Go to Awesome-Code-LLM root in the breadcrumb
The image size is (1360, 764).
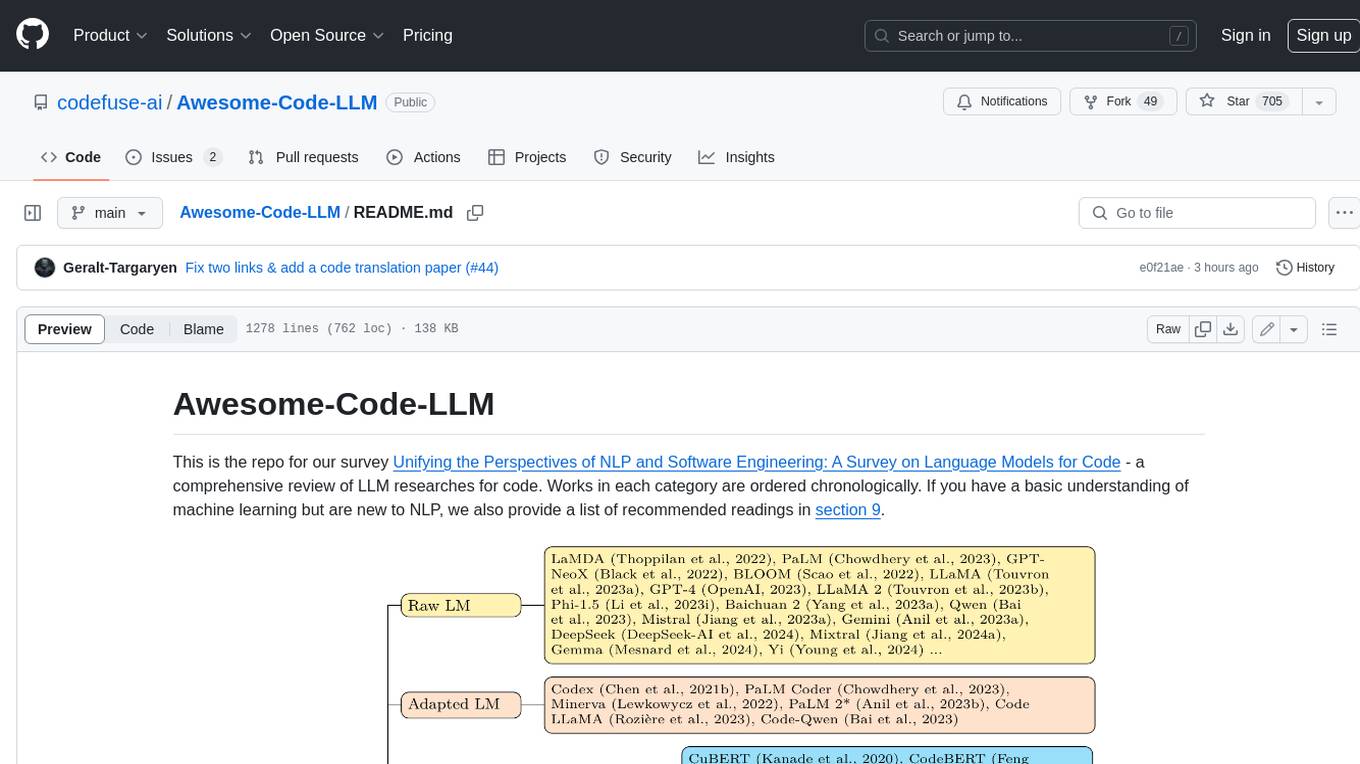(x=260, y=213)
